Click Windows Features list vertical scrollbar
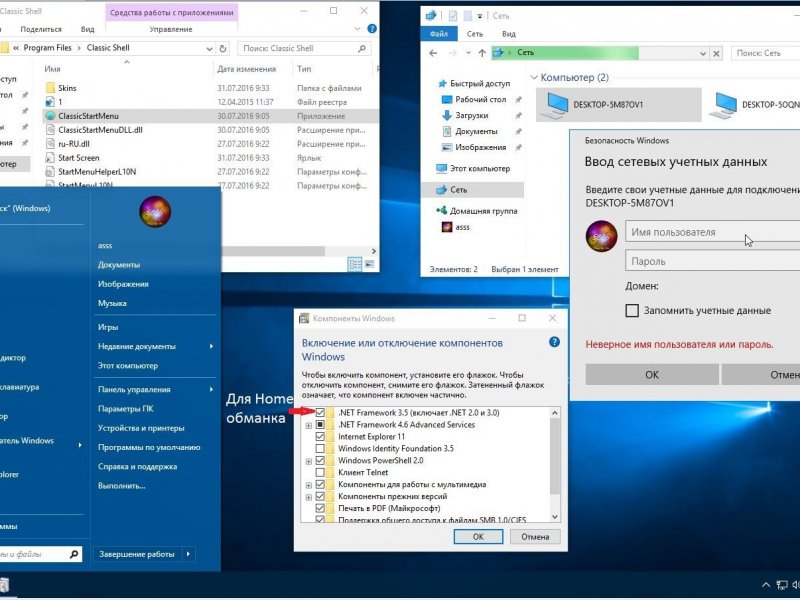The width and height of the screenshot is (800, 600). [555, 457]
